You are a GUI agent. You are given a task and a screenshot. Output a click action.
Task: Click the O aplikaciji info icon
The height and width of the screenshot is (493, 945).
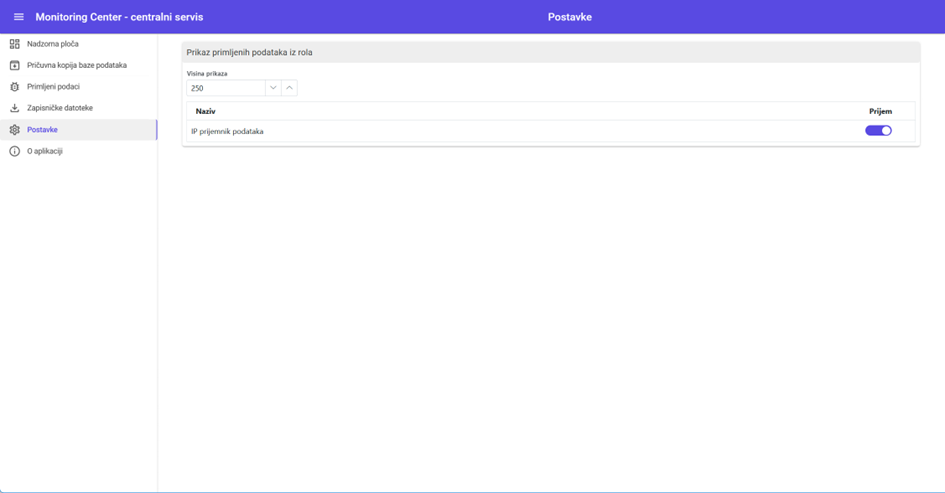[14, 151]
